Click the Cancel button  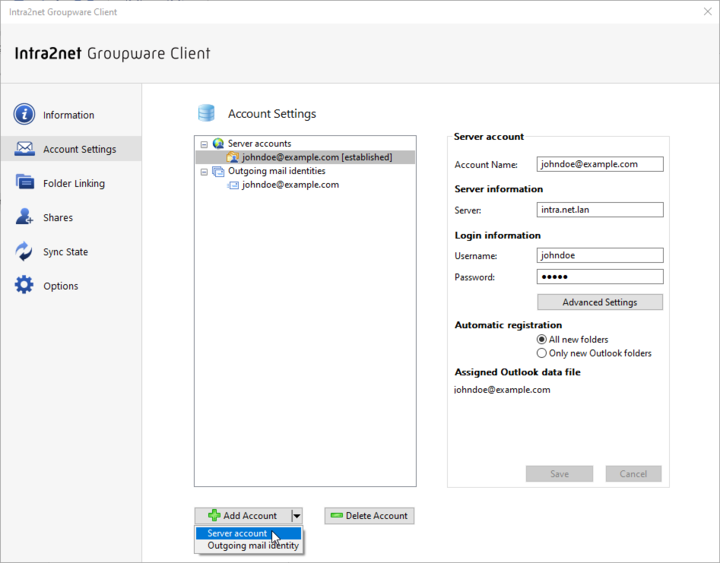(633, 474)
